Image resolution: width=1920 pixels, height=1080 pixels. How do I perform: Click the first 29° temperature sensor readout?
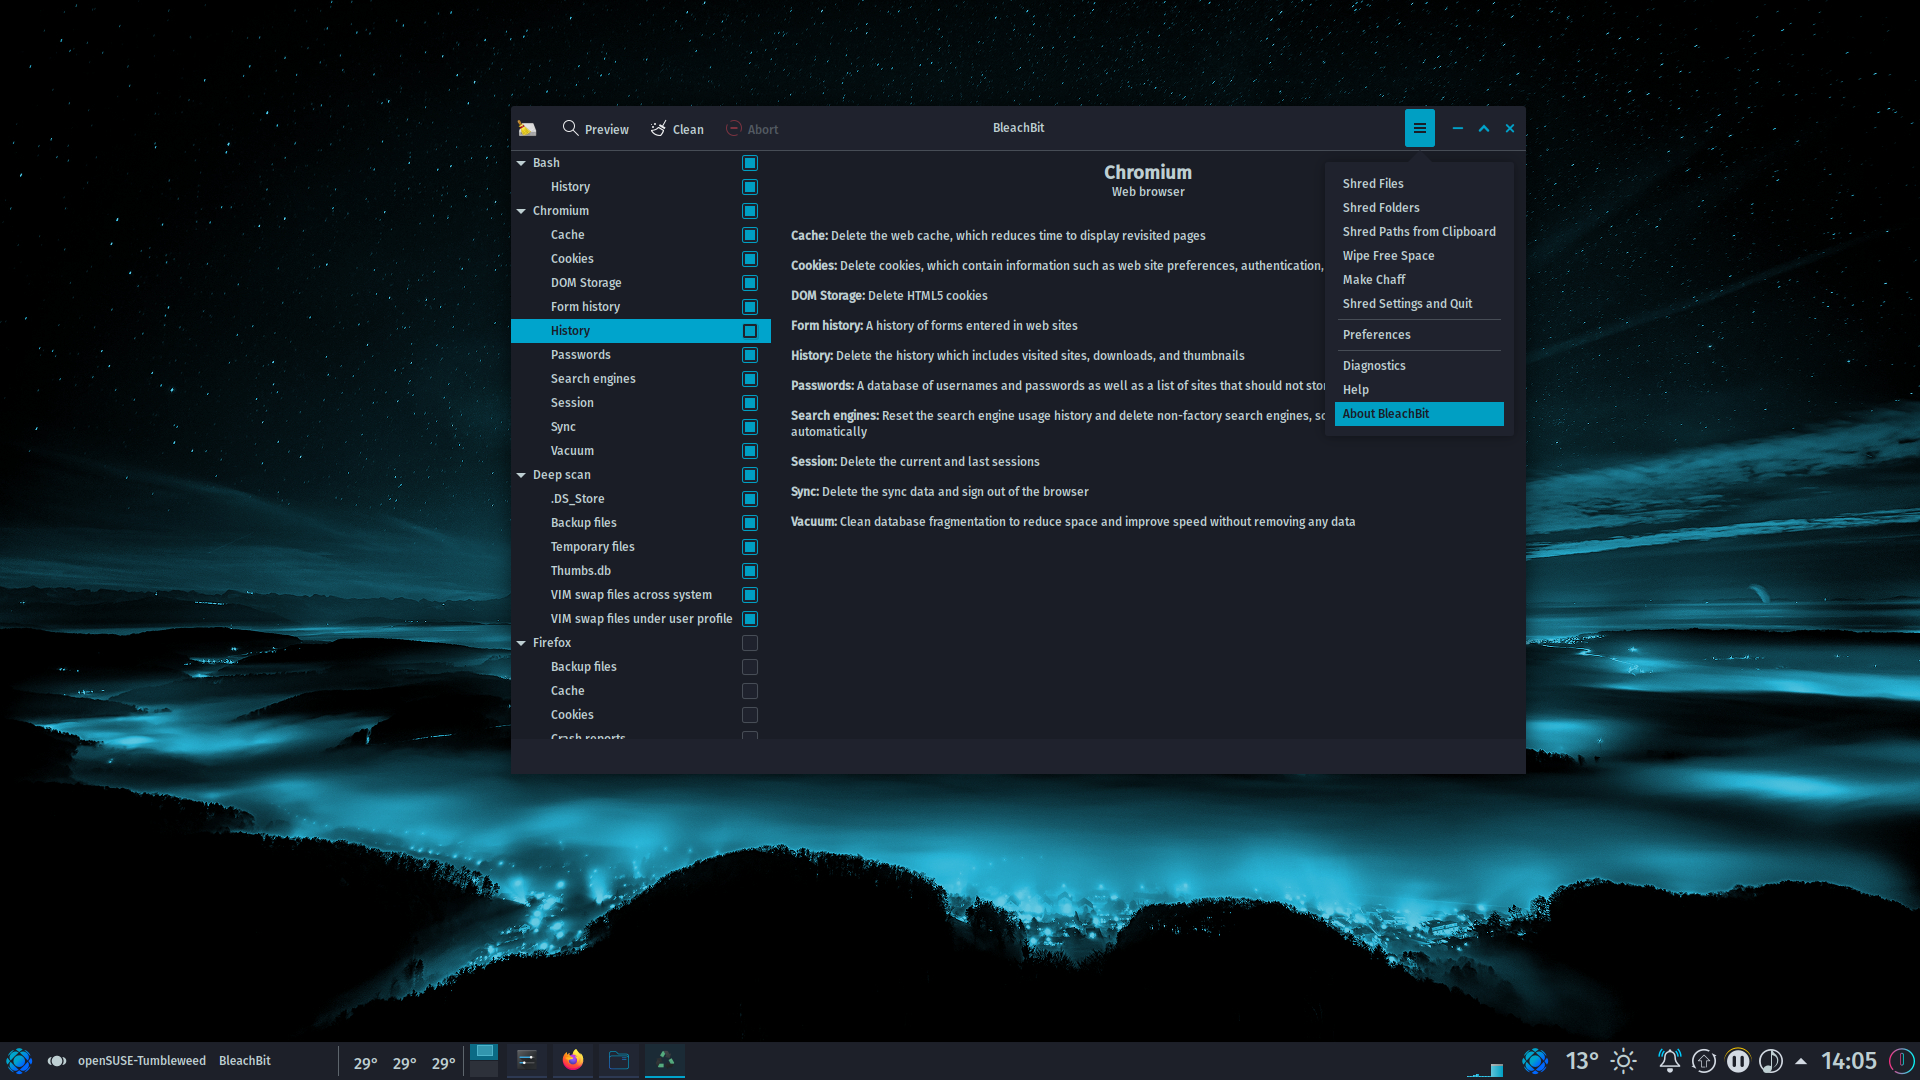point(366,1063)
